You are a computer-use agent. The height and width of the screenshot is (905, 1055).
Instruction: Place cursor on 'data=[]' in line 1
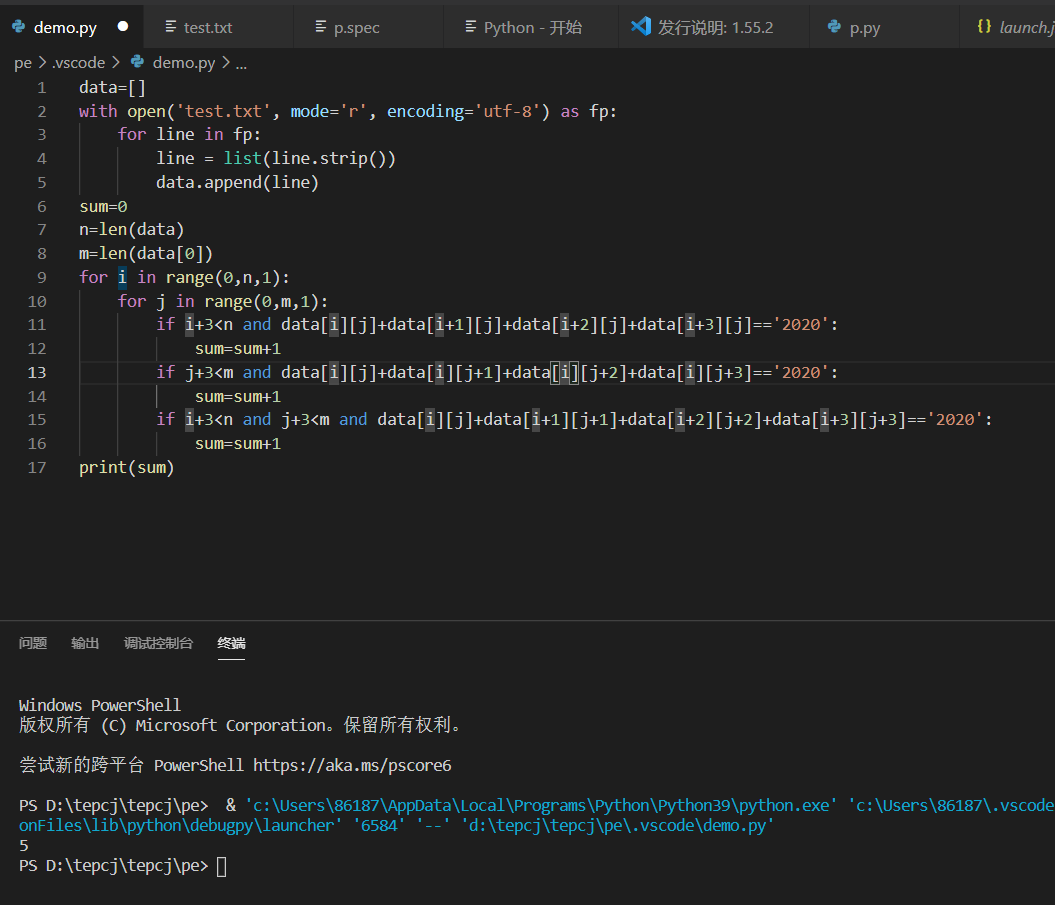point(112,87)
